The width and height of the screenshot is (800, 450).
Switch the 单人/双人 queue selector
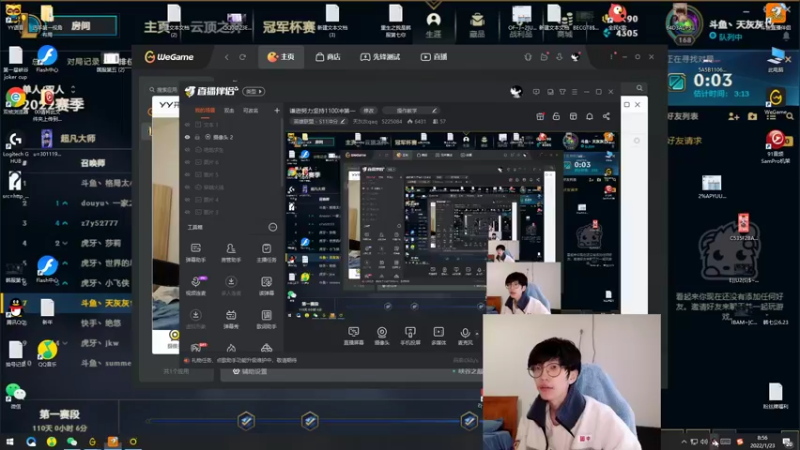click(x=49, y=89)
